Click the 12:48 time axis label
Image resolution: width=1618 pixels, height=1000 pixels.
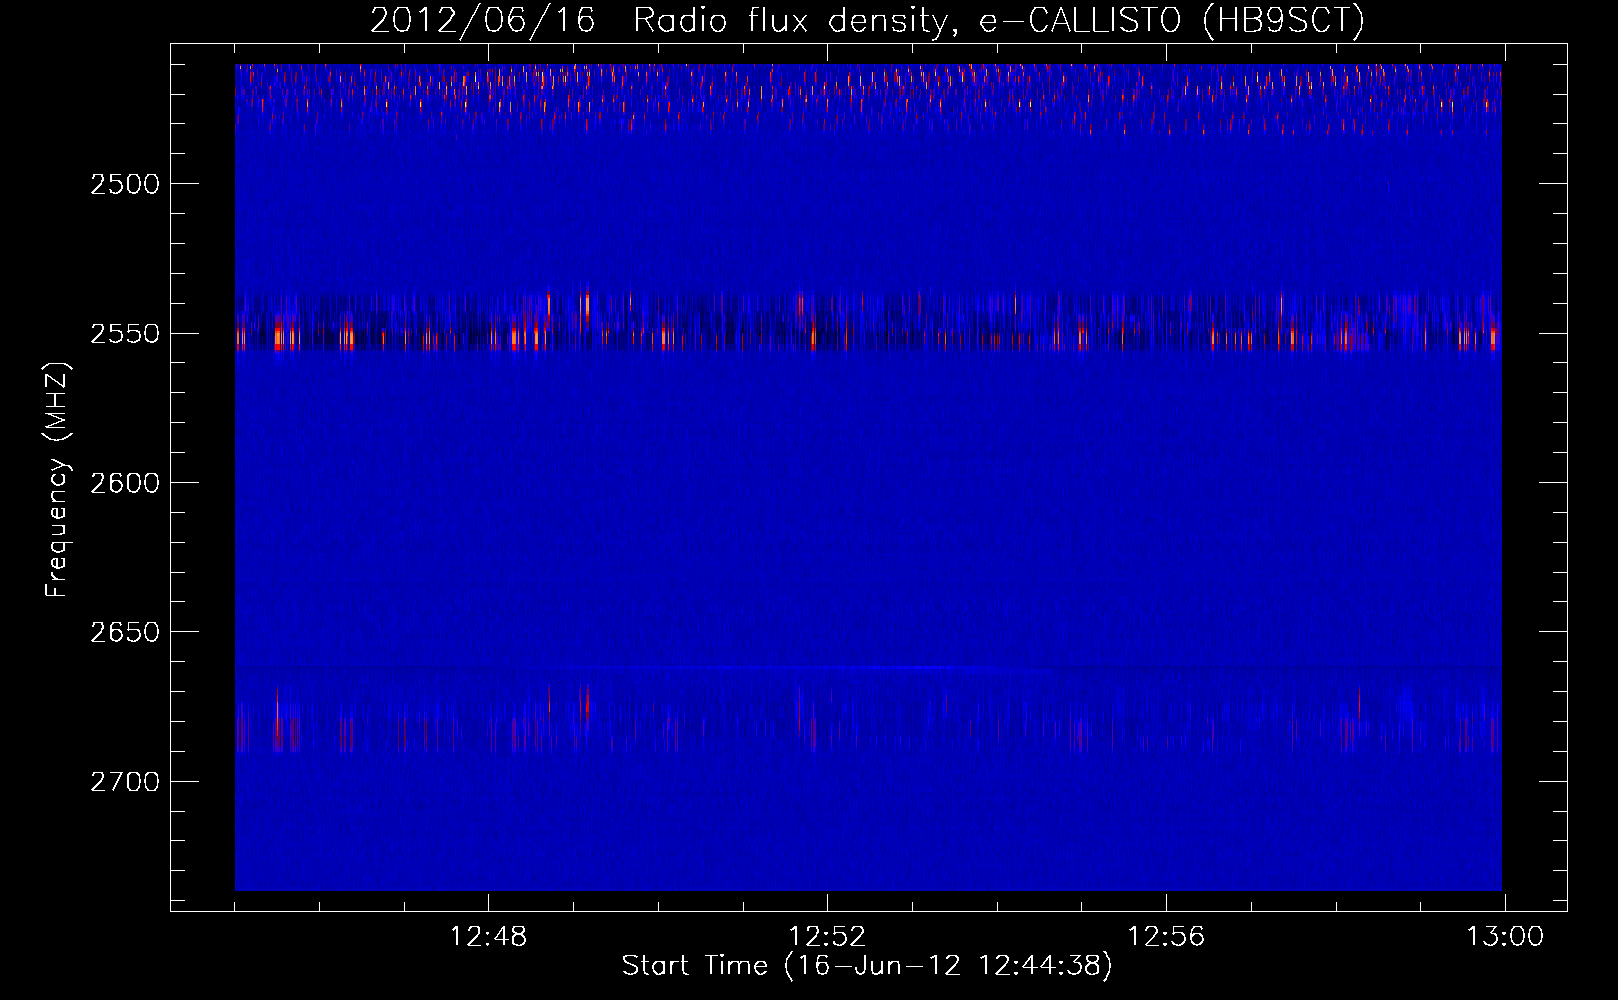point(488,937)
